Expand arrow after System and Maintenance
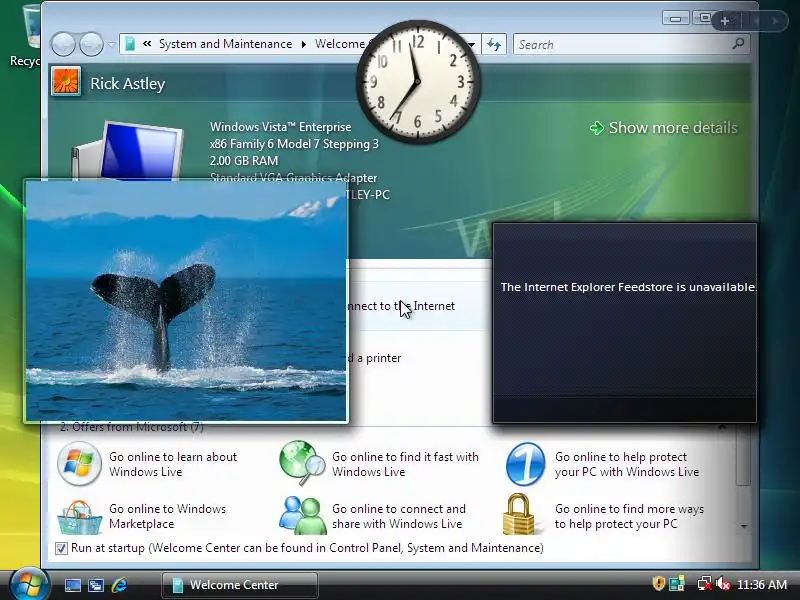Image resolution: width=800 pixels, height=600 pixels. [304, 44]
